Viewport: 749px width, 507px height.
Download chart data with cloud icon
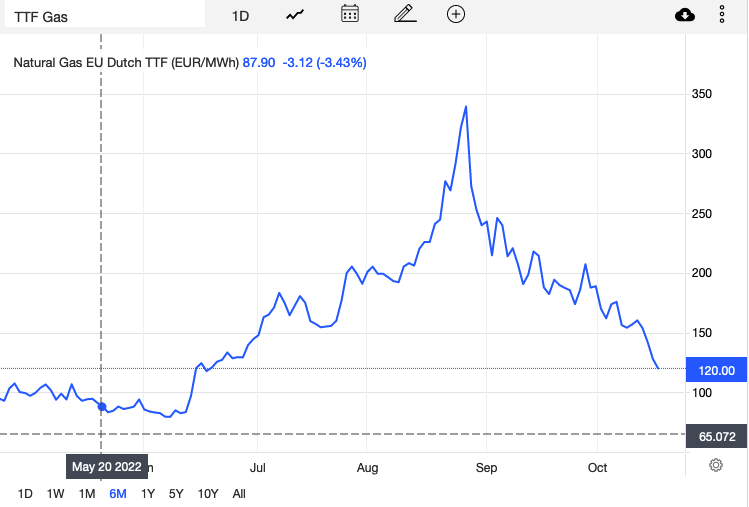pyautogui.click(x=685, y=15)
